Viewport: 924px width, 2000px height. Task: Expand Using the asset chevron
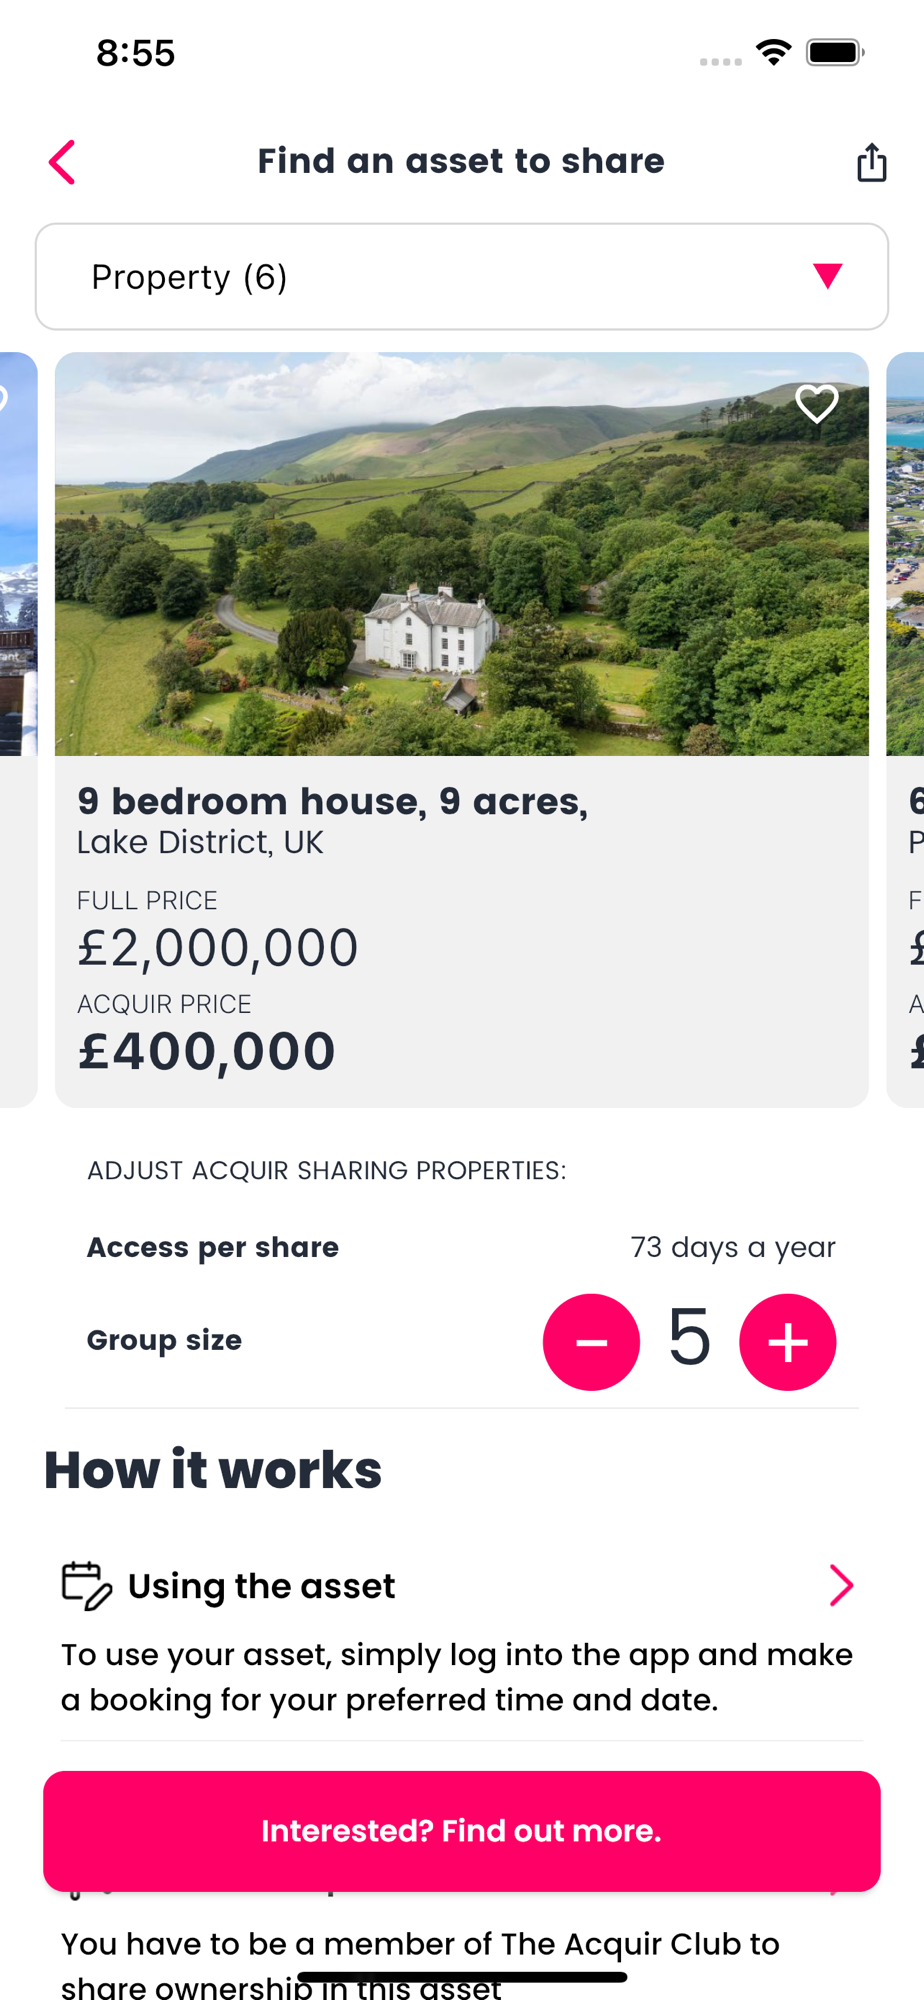pos(841,1585)
